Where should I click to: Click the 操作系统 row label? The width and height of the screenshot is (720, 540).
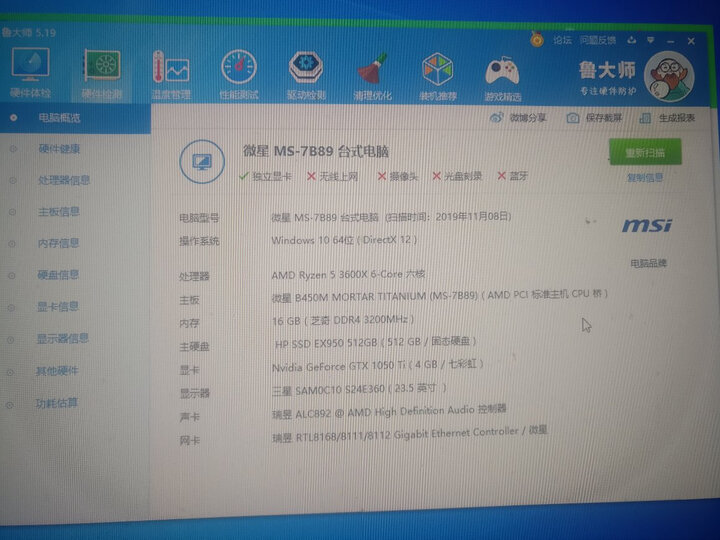(199, 241)
